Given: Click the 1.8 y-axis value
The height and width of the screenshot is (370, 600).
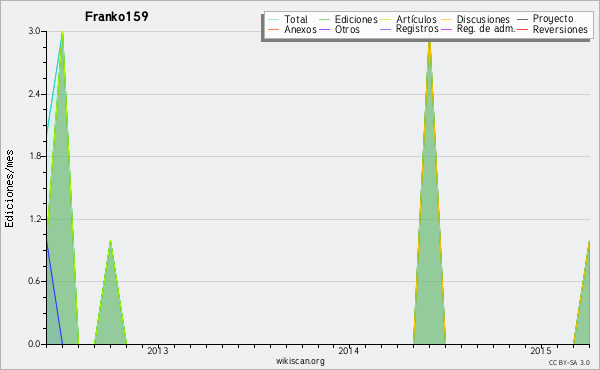Looking at the screenshot, I should point(34,156).
